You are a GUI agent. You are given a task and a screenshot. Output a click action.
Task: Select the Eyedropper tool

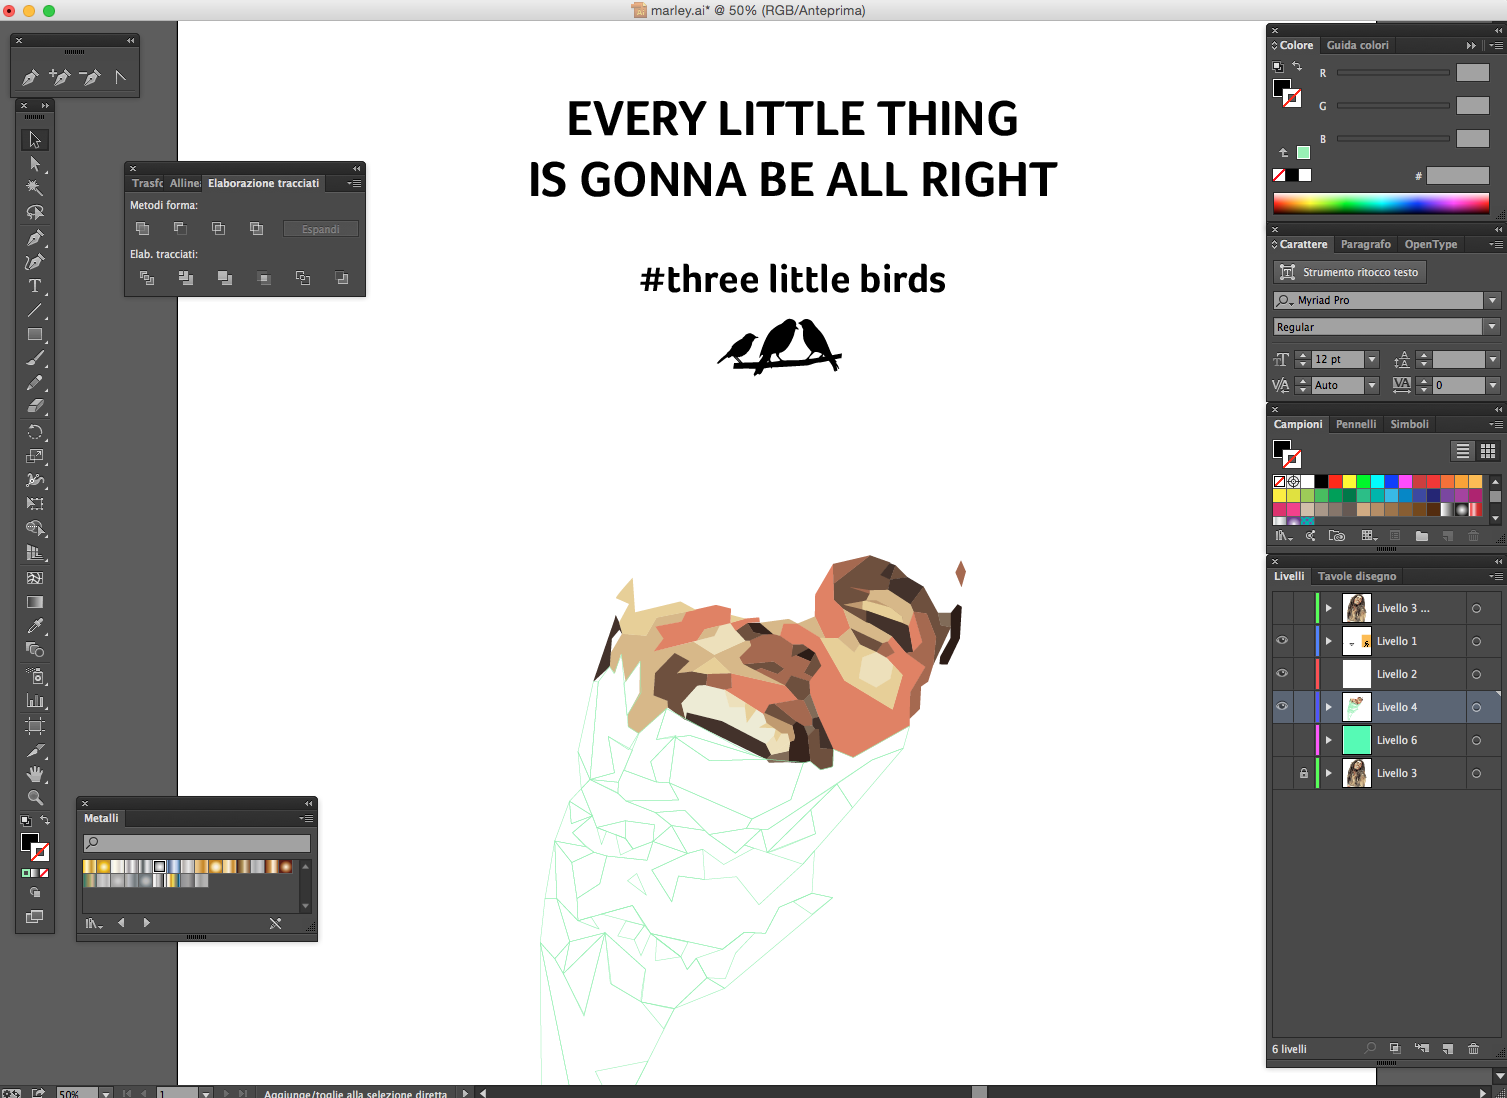coord(35,626)
